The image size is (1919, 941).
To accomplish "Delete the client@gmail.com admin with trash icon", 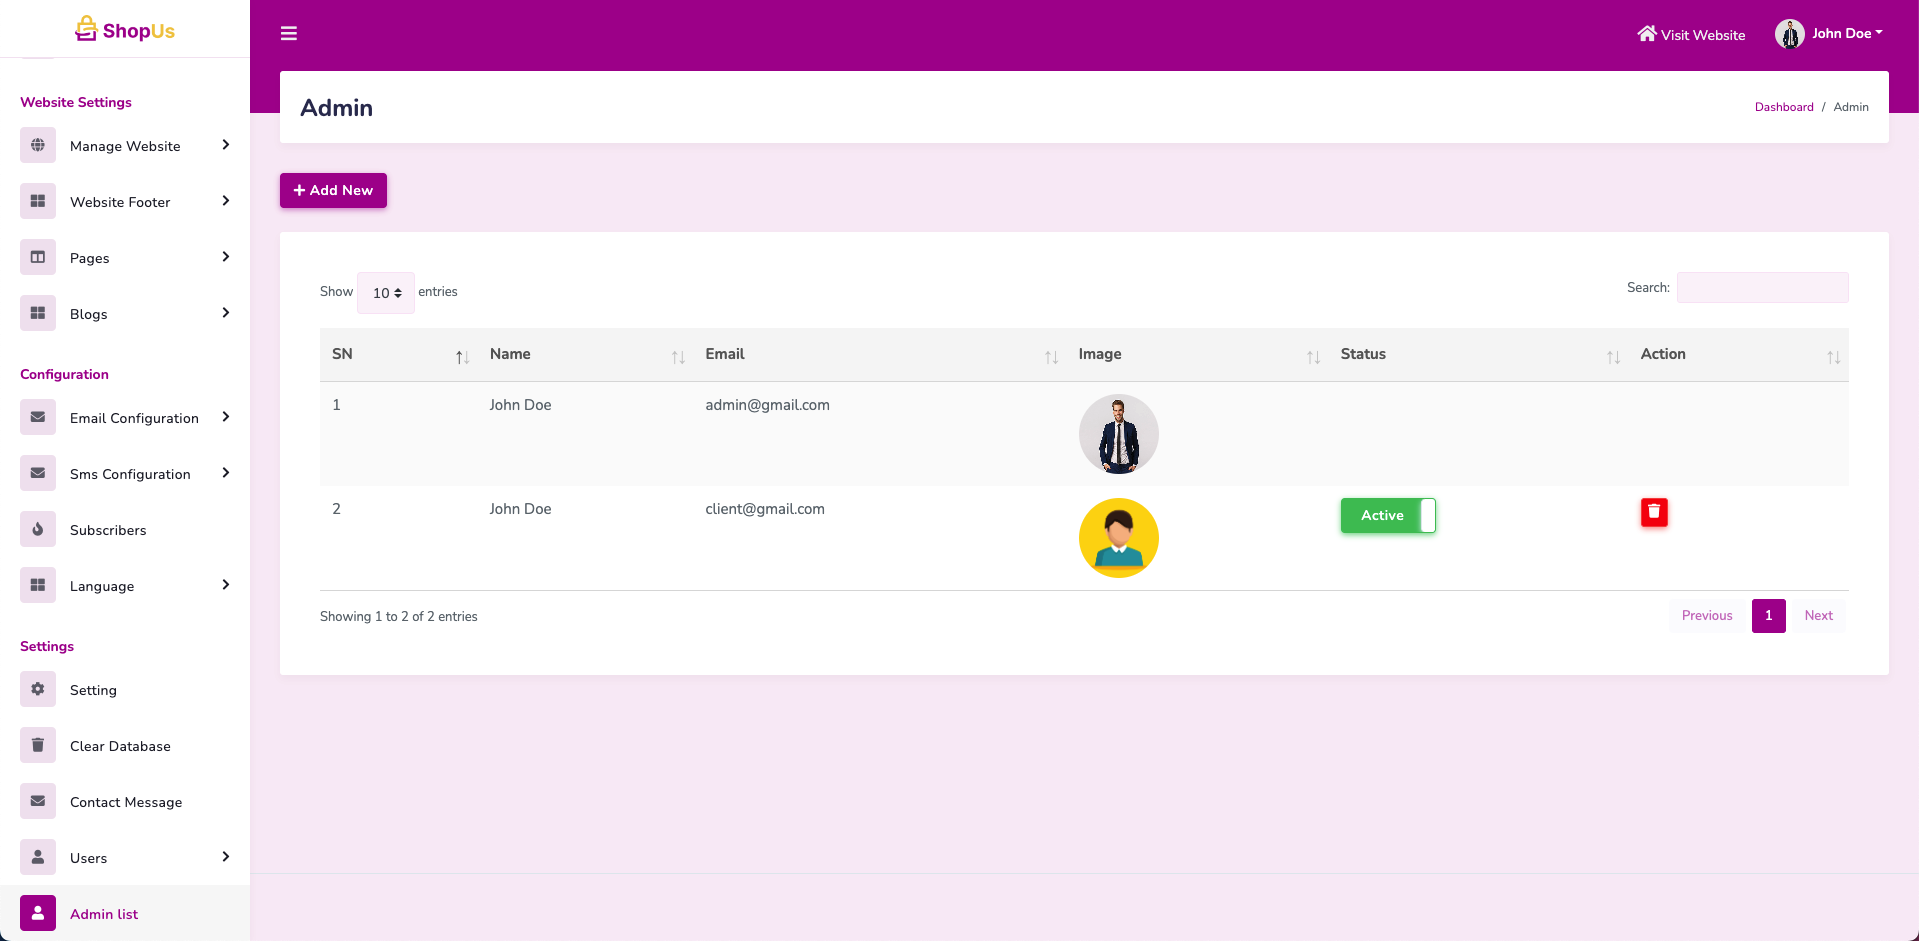I will (1654, 512).
